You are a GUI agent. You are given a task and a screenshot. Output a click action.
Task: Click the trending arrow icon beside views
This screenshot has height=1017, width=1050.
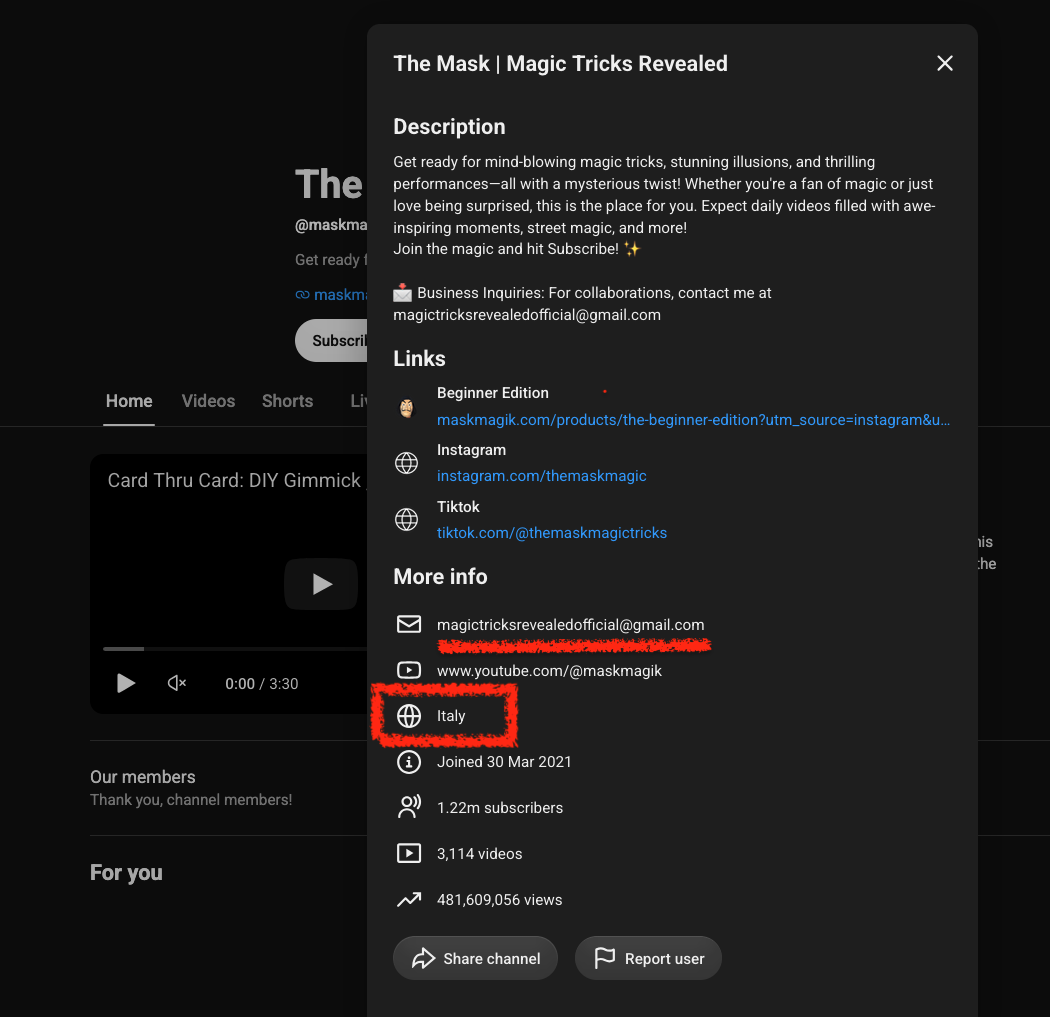[x=408, y=899]
